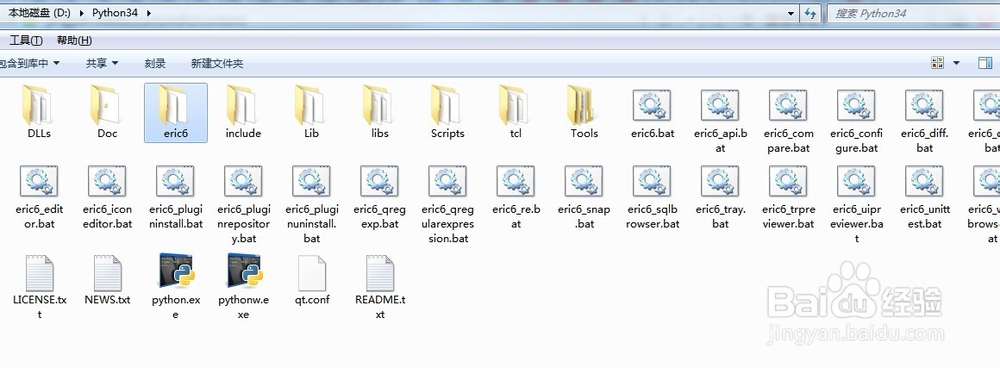The width and height of the screenshot is (1000, 368).
Task: Select the Lib folder
Action: (311, 113)
